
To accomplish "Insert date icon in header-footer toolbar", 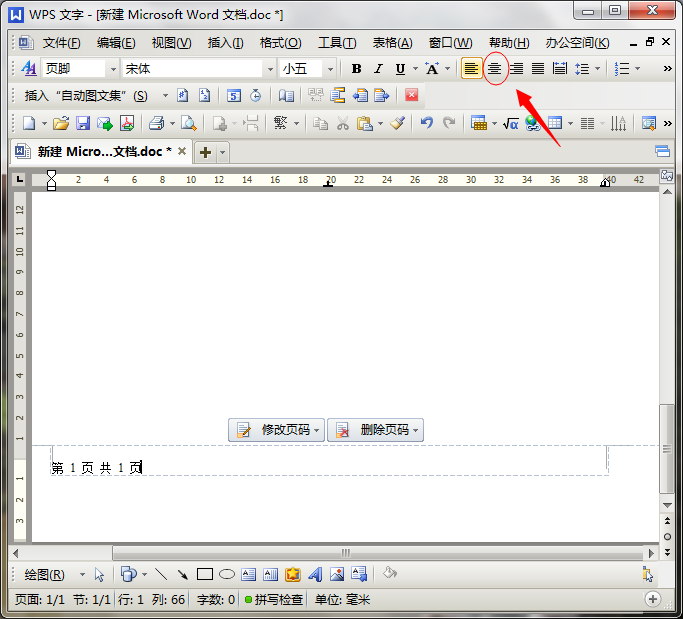I will coord(234,95).
